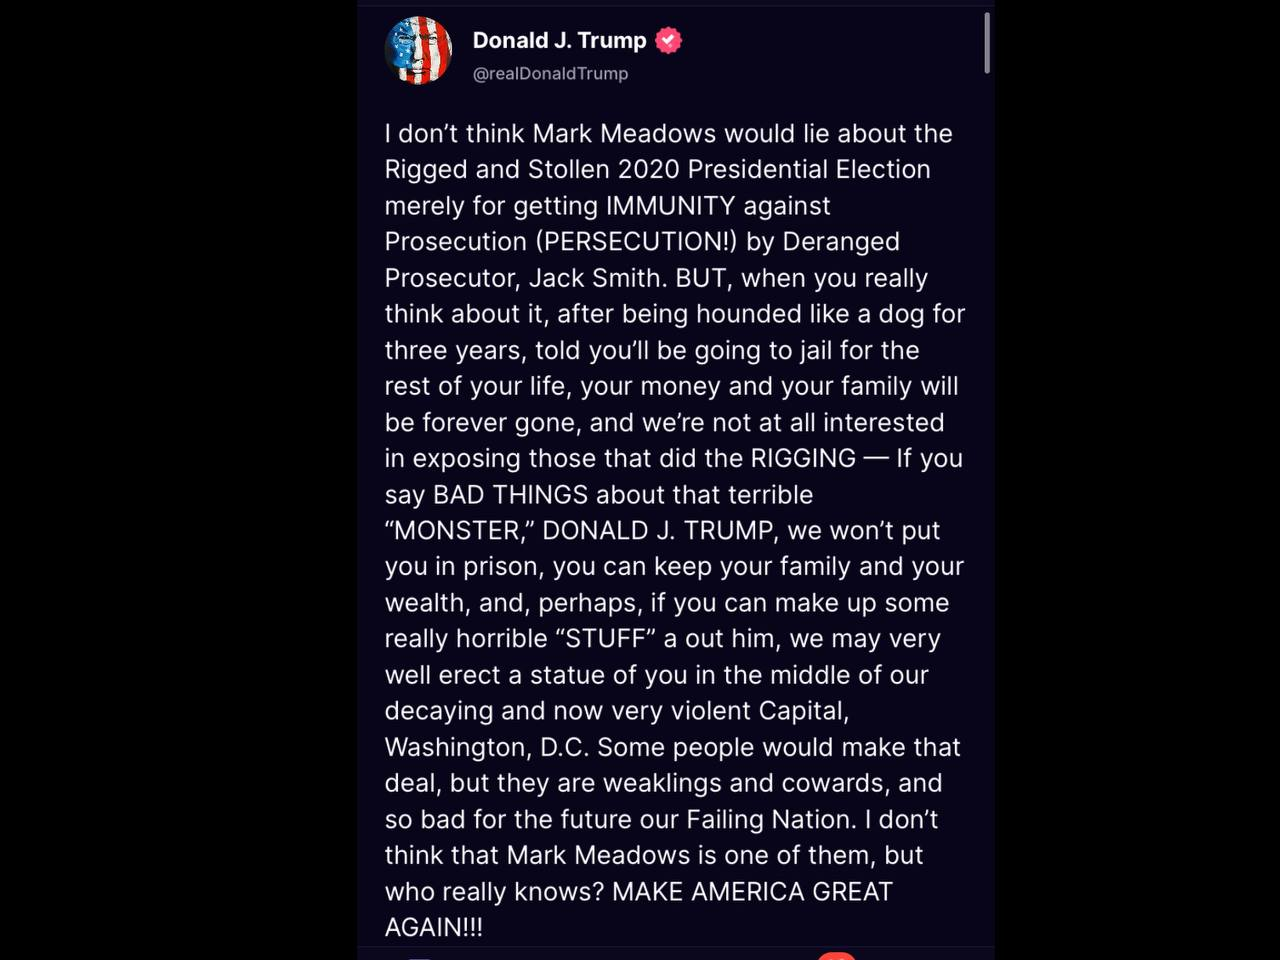Click "BAD THINGS" in the post text
The height and width of the screenshot is (960, 1280).
(x=510, y=494)
